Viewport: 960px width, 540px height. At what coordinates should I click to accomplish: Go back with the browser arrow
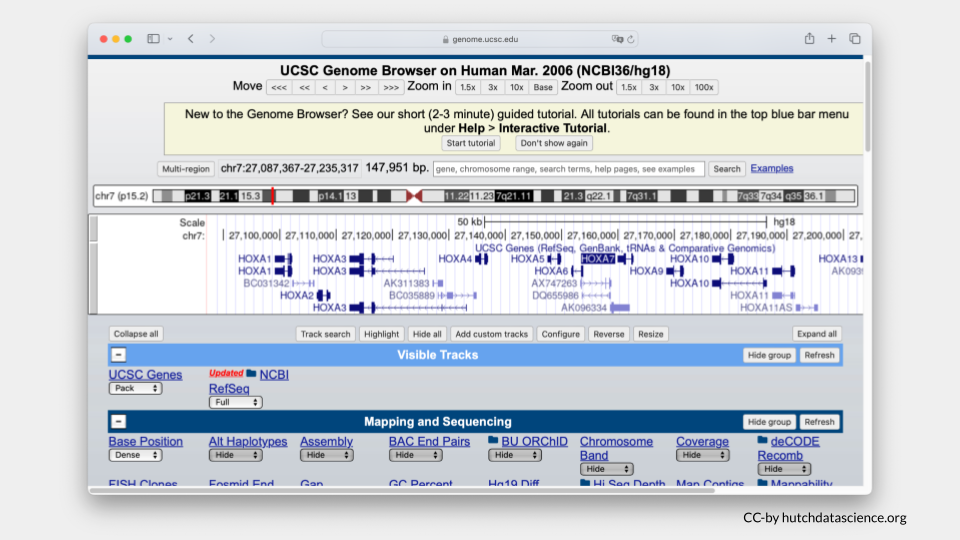point(191,39)
